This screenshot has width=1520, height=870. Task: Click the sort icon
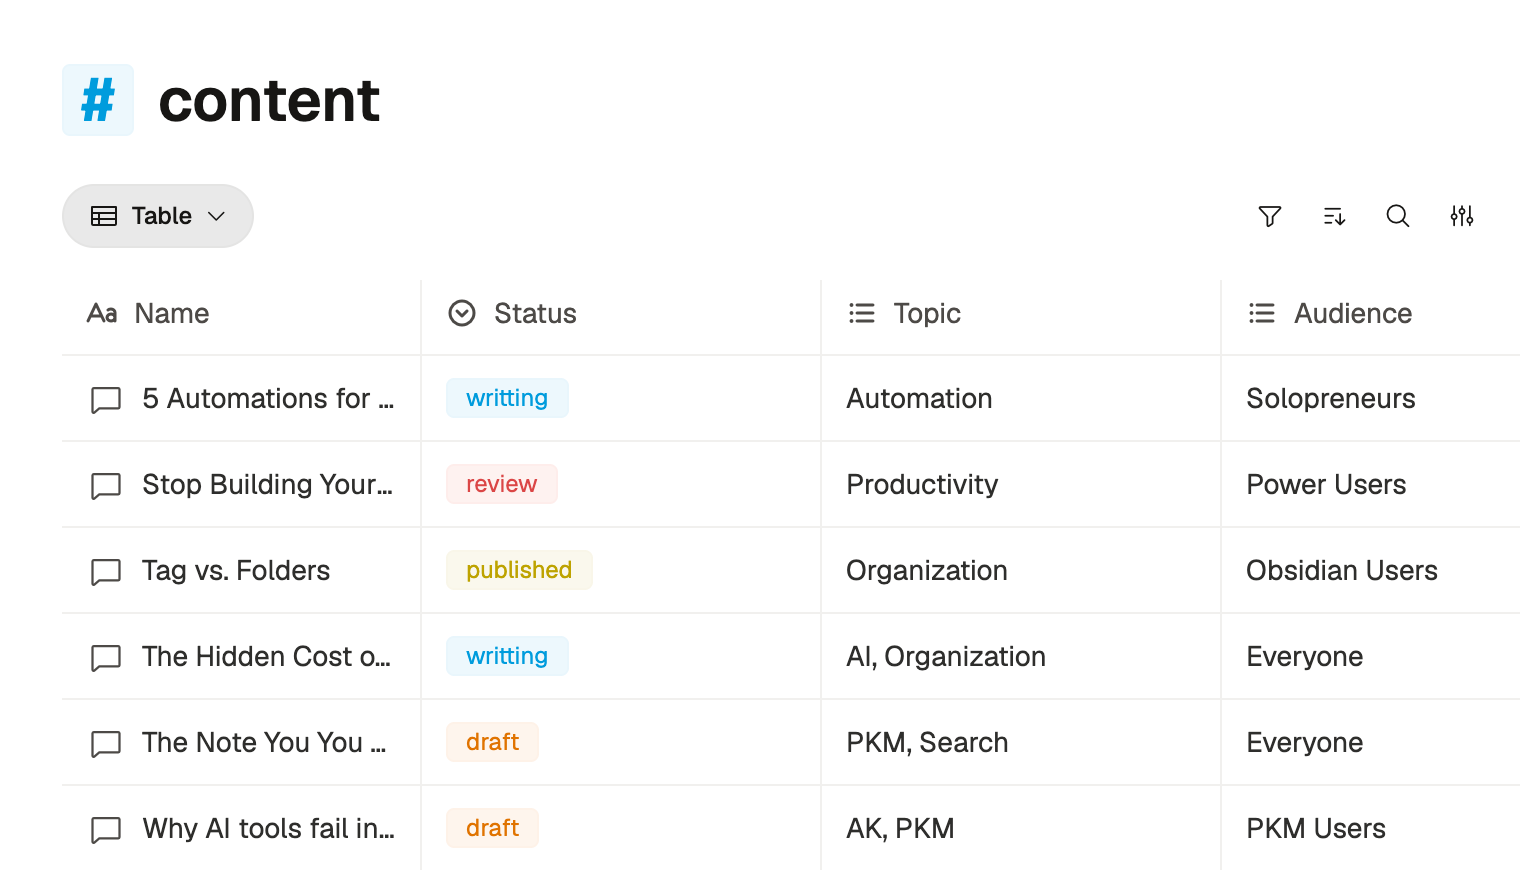[1334, 216]
